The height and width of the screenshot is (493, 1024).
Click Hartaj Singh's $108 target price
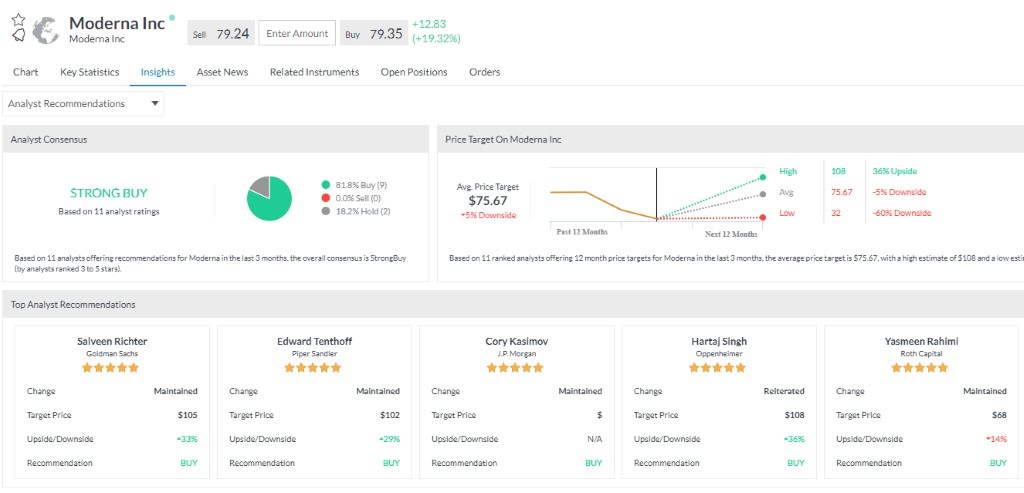(x=794, y=415)
